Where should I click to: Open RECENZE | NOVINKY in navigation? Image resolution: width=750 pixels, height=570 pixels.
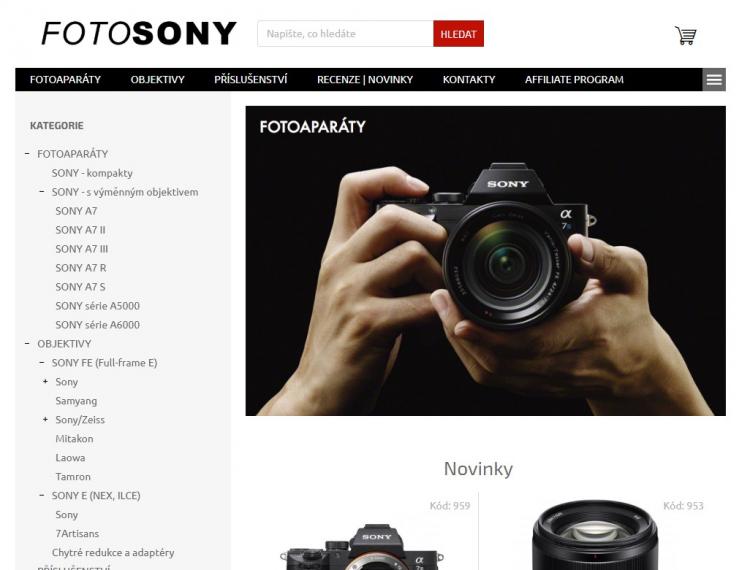(364, 79)
